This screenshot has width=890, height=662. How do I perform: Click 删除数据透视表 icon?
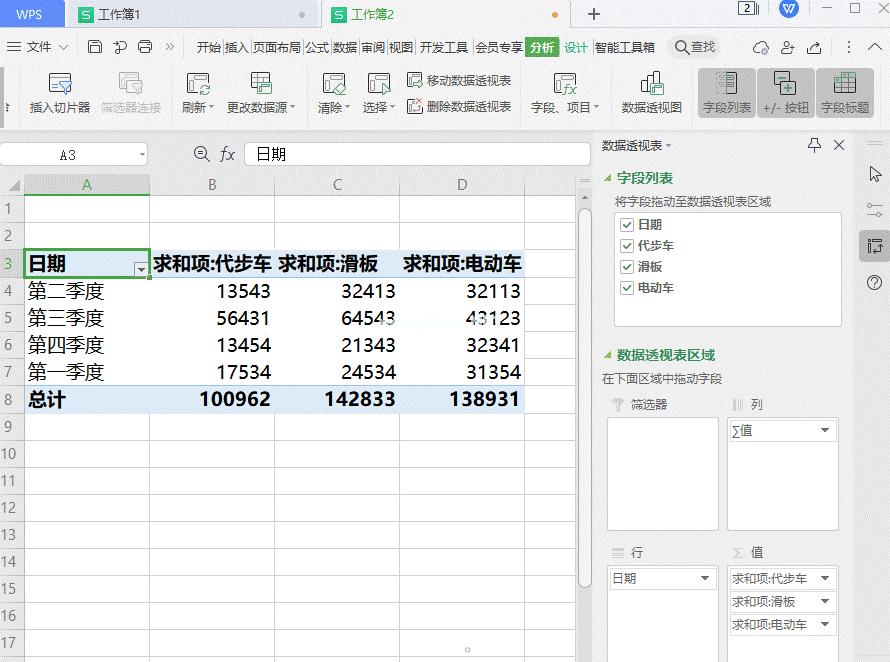415,106
